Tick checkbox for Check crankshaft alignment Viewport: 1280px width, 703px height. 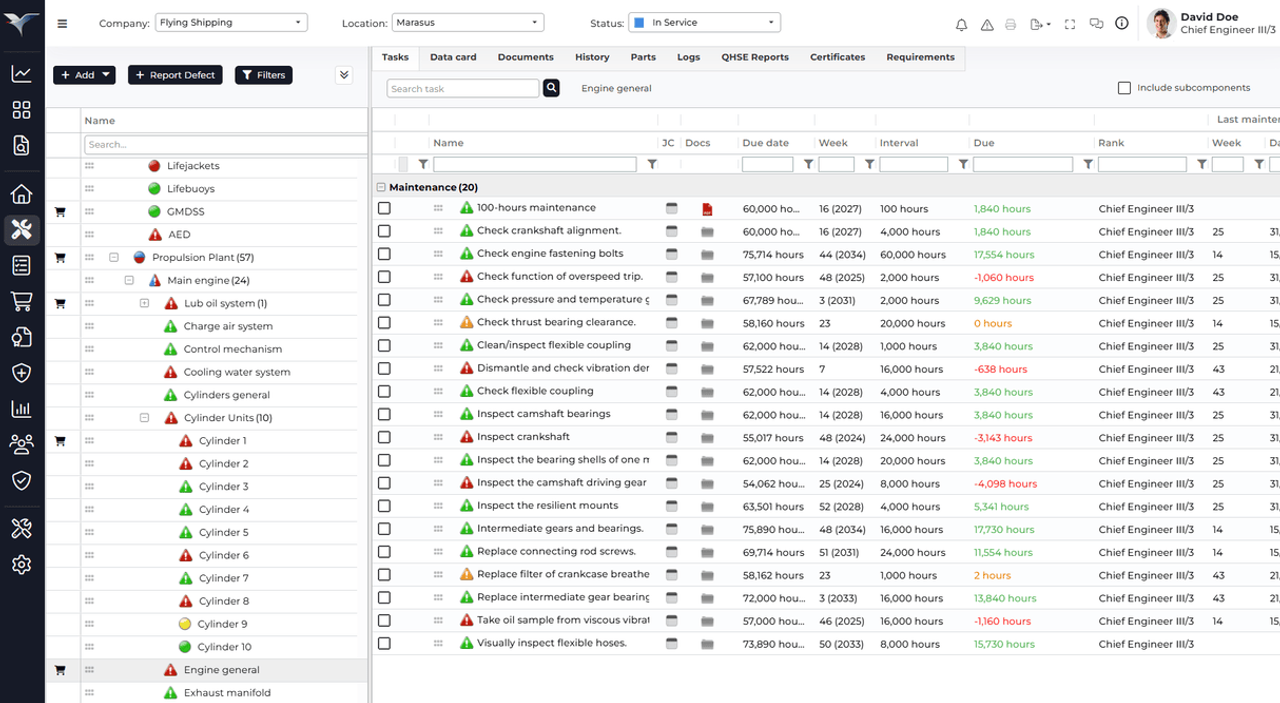(x=384, y=231)
